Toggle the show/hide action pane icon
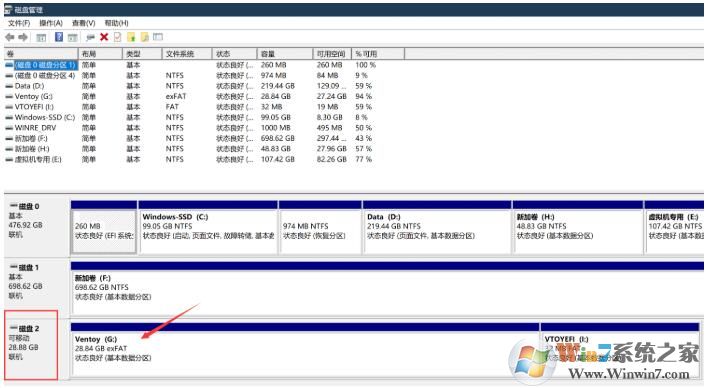The width and height of the screenshot is (706, 388). click(72, 37)
